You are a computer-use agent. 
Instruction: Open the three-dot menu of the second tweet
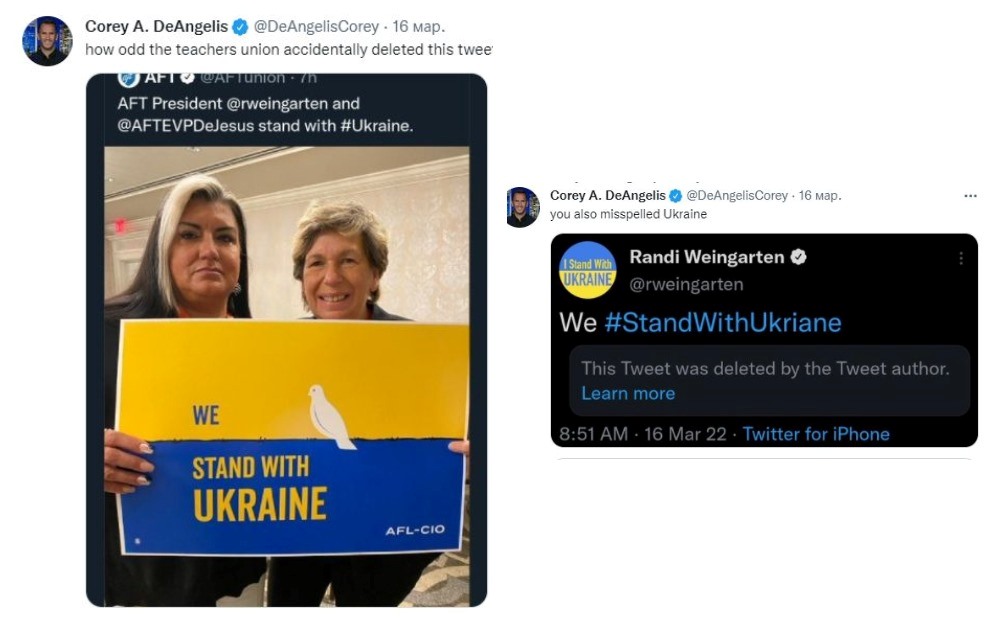click(969, 196)
